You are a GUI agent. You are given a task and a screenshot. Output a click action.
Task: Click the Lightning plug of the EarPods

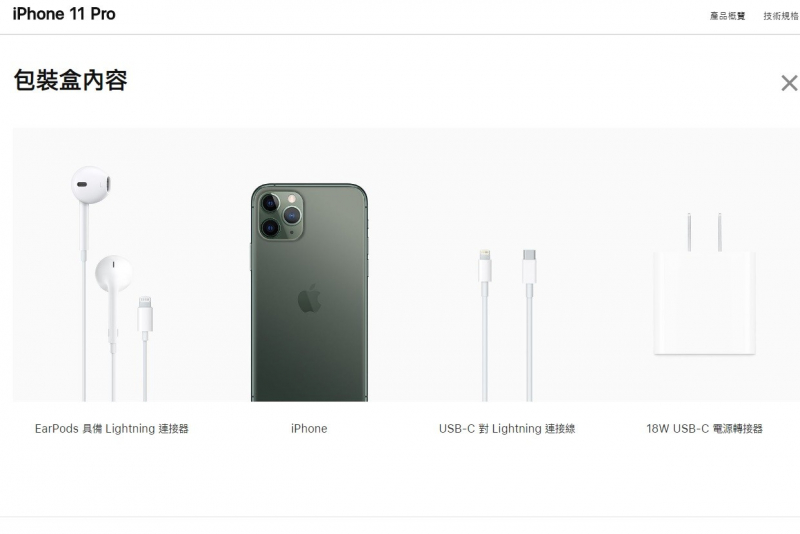145,314
